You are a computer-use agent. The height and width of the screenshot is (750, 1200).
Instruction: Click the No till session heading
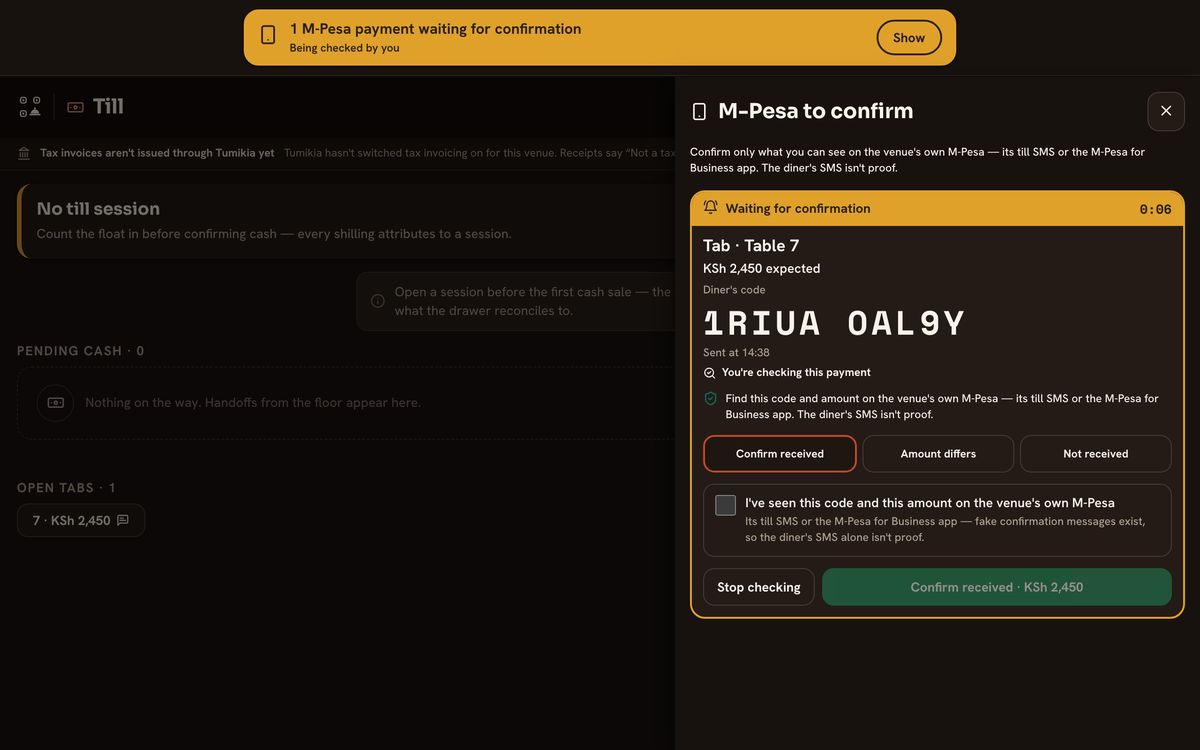[98, 209]
